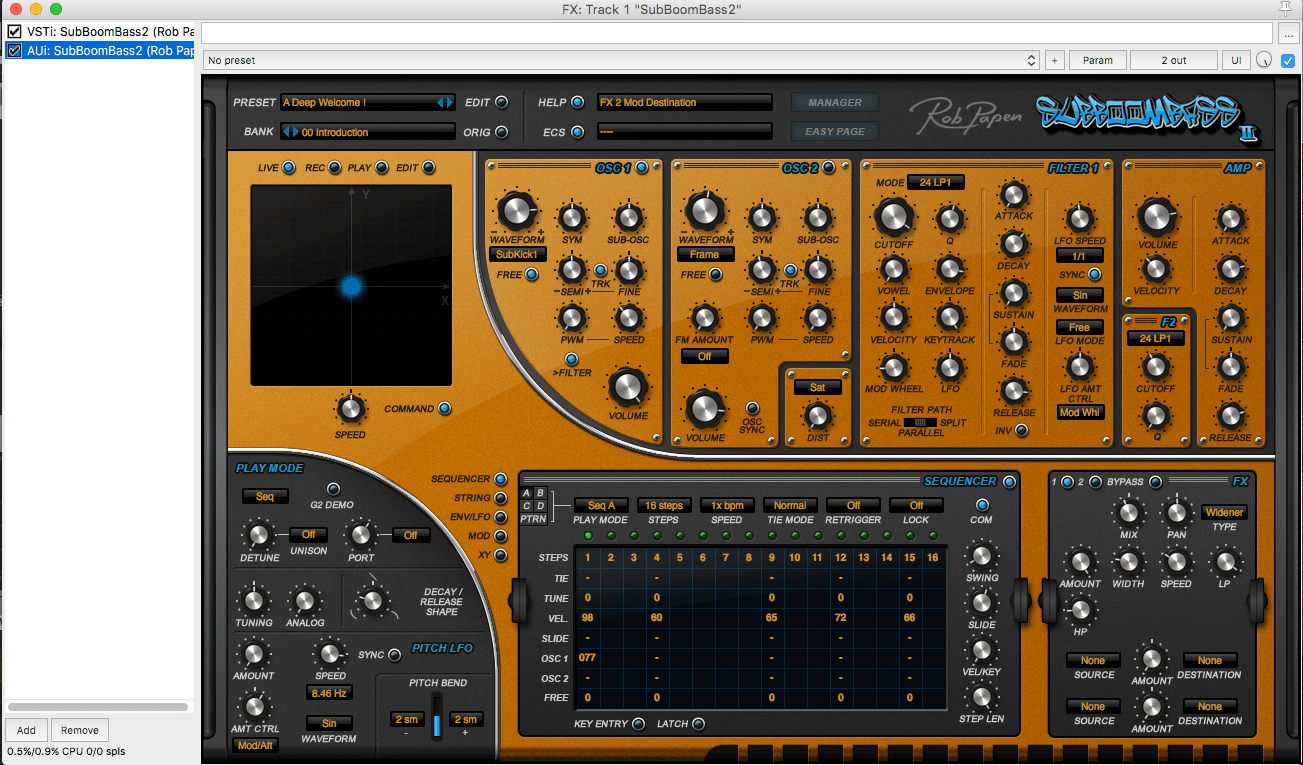The width and height of the screenshot is (1303, 765).
Task: Click the Amp Volume knob
Action: point(1155,216)
